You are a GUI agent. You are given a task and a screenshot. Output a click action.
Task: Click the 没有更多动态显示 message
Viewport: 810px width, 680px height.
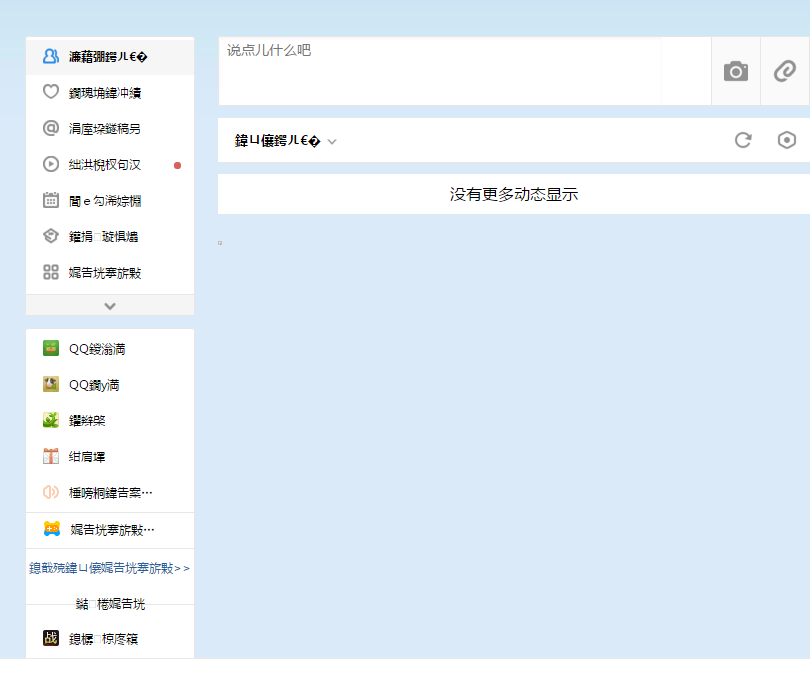click(513, 194)
